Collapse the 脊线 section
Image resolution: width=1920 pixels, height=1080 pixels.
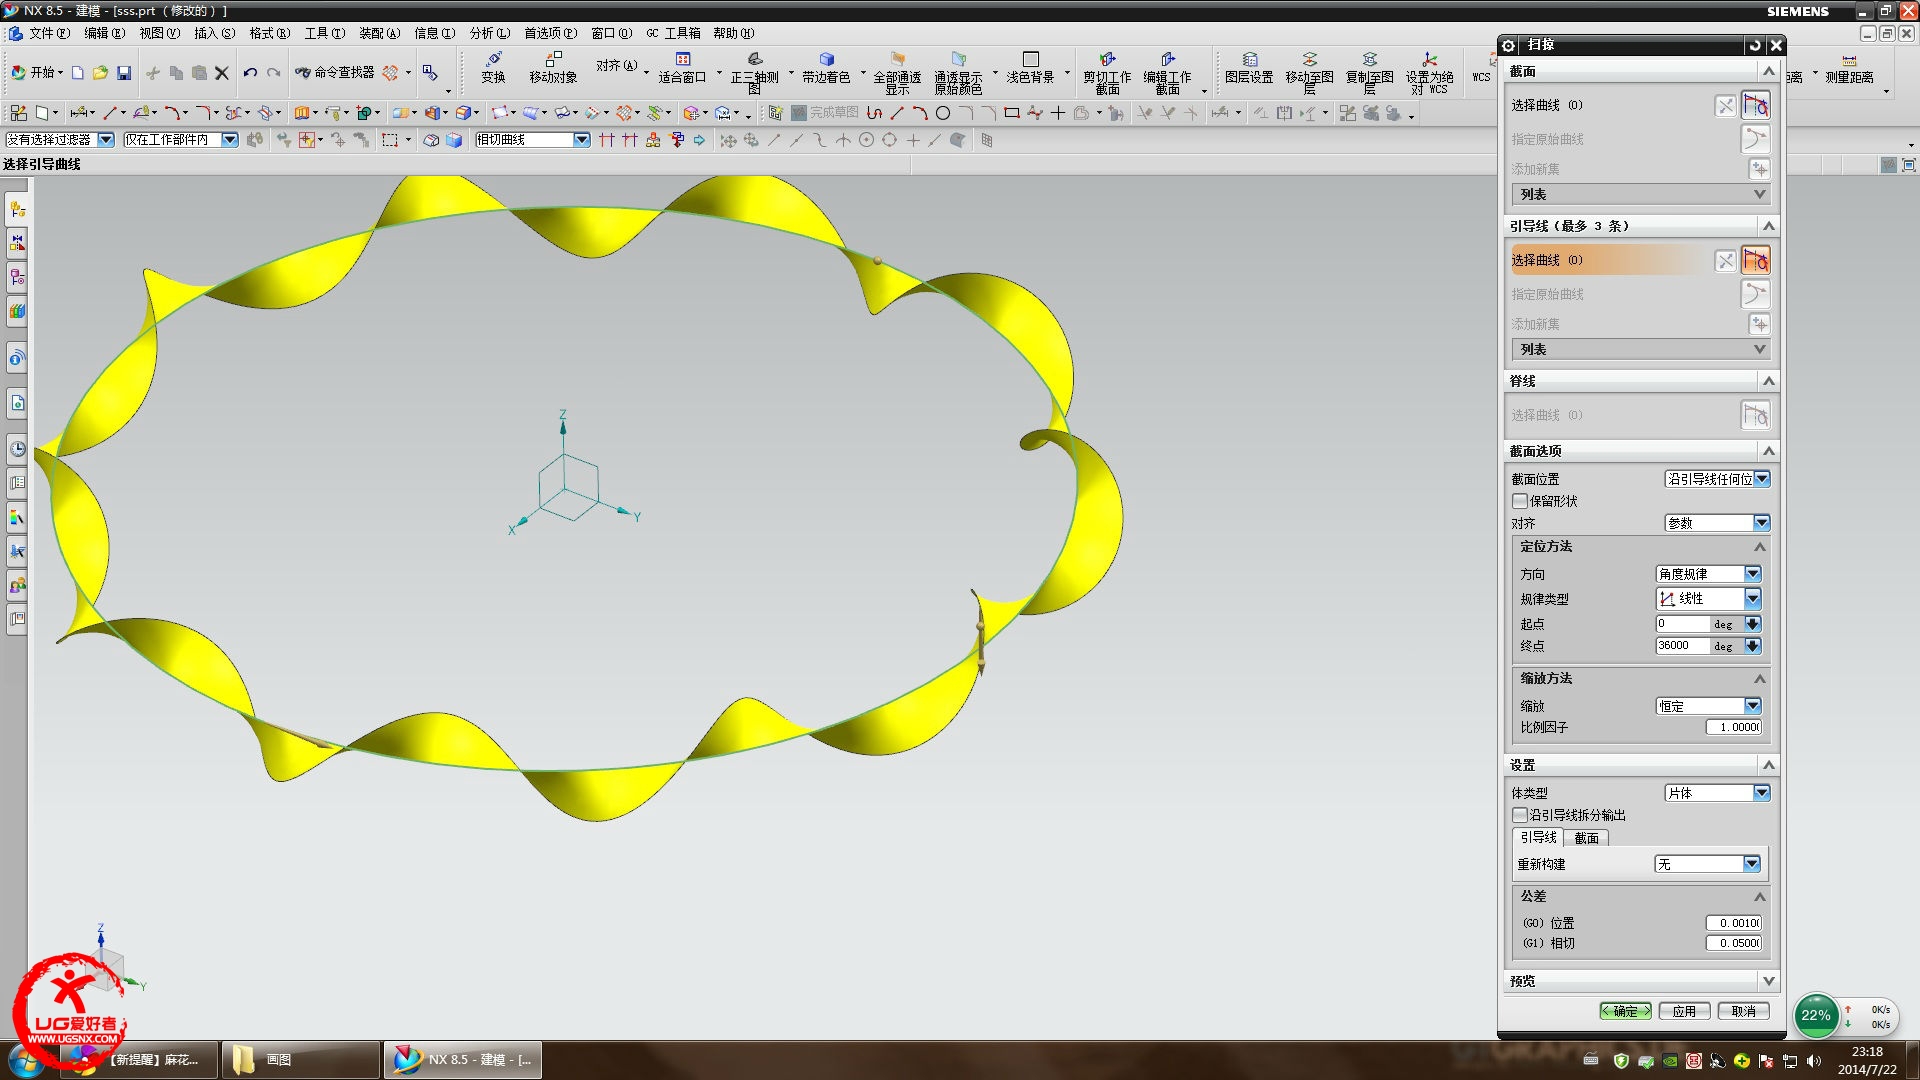click(x=1768, y=381)
